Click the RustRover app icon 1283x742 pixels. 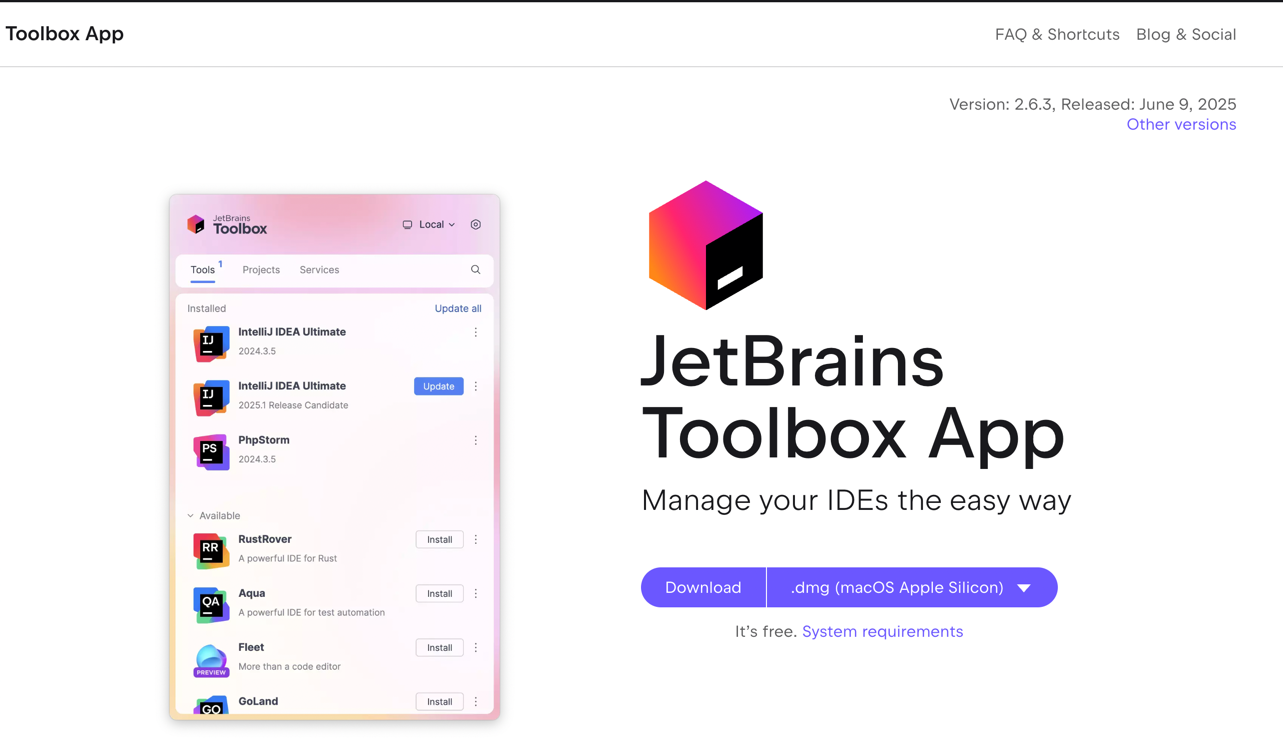point(211,550)
